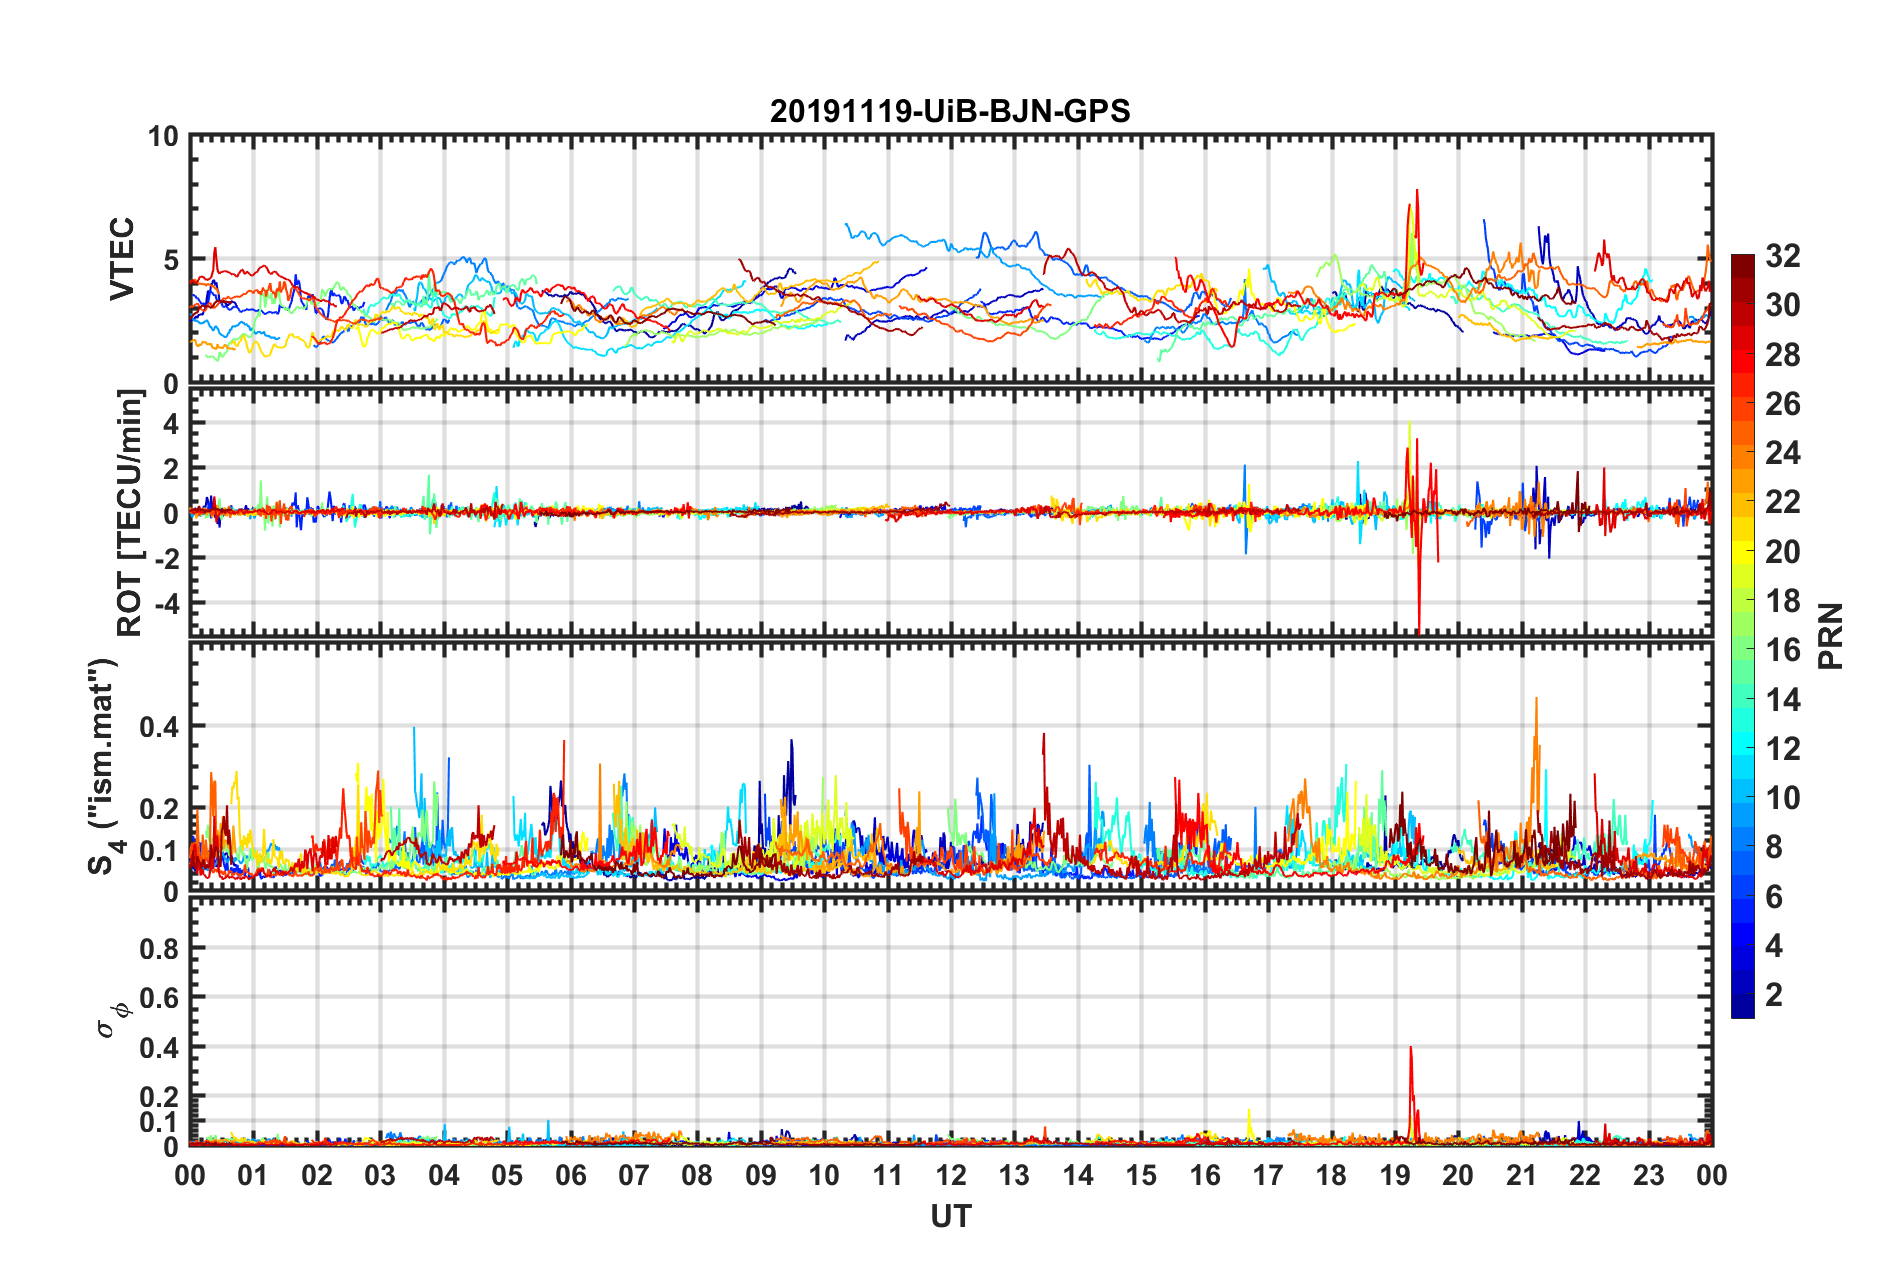Screen dimensions: 1902x1272
Task: Click colorbar tick label 20
Action: pyautogui.click(x=1782, y=552)
